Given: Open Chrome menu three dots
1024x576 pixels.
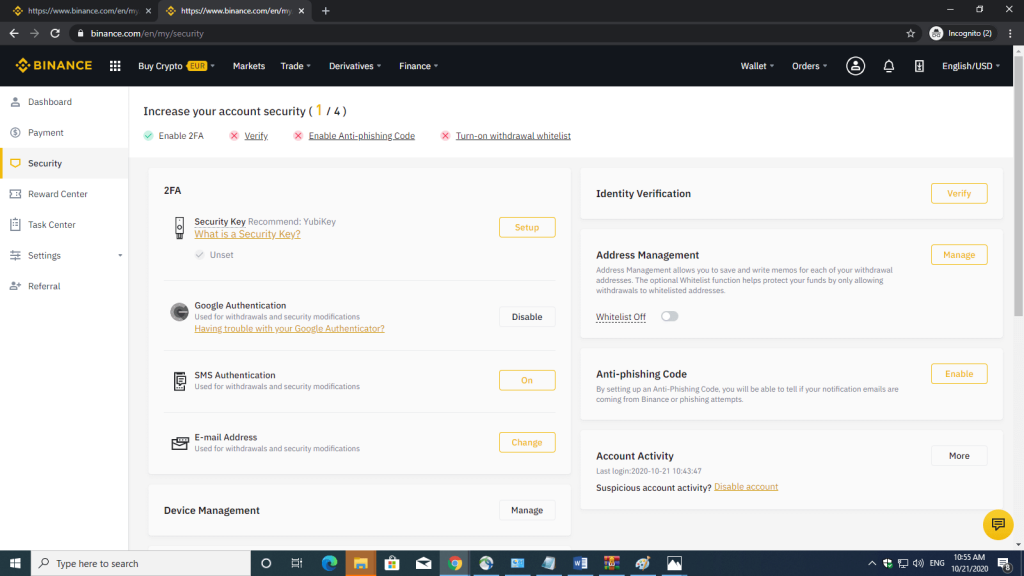Looking at the screenshot, I should click(x=1010, y=33).
